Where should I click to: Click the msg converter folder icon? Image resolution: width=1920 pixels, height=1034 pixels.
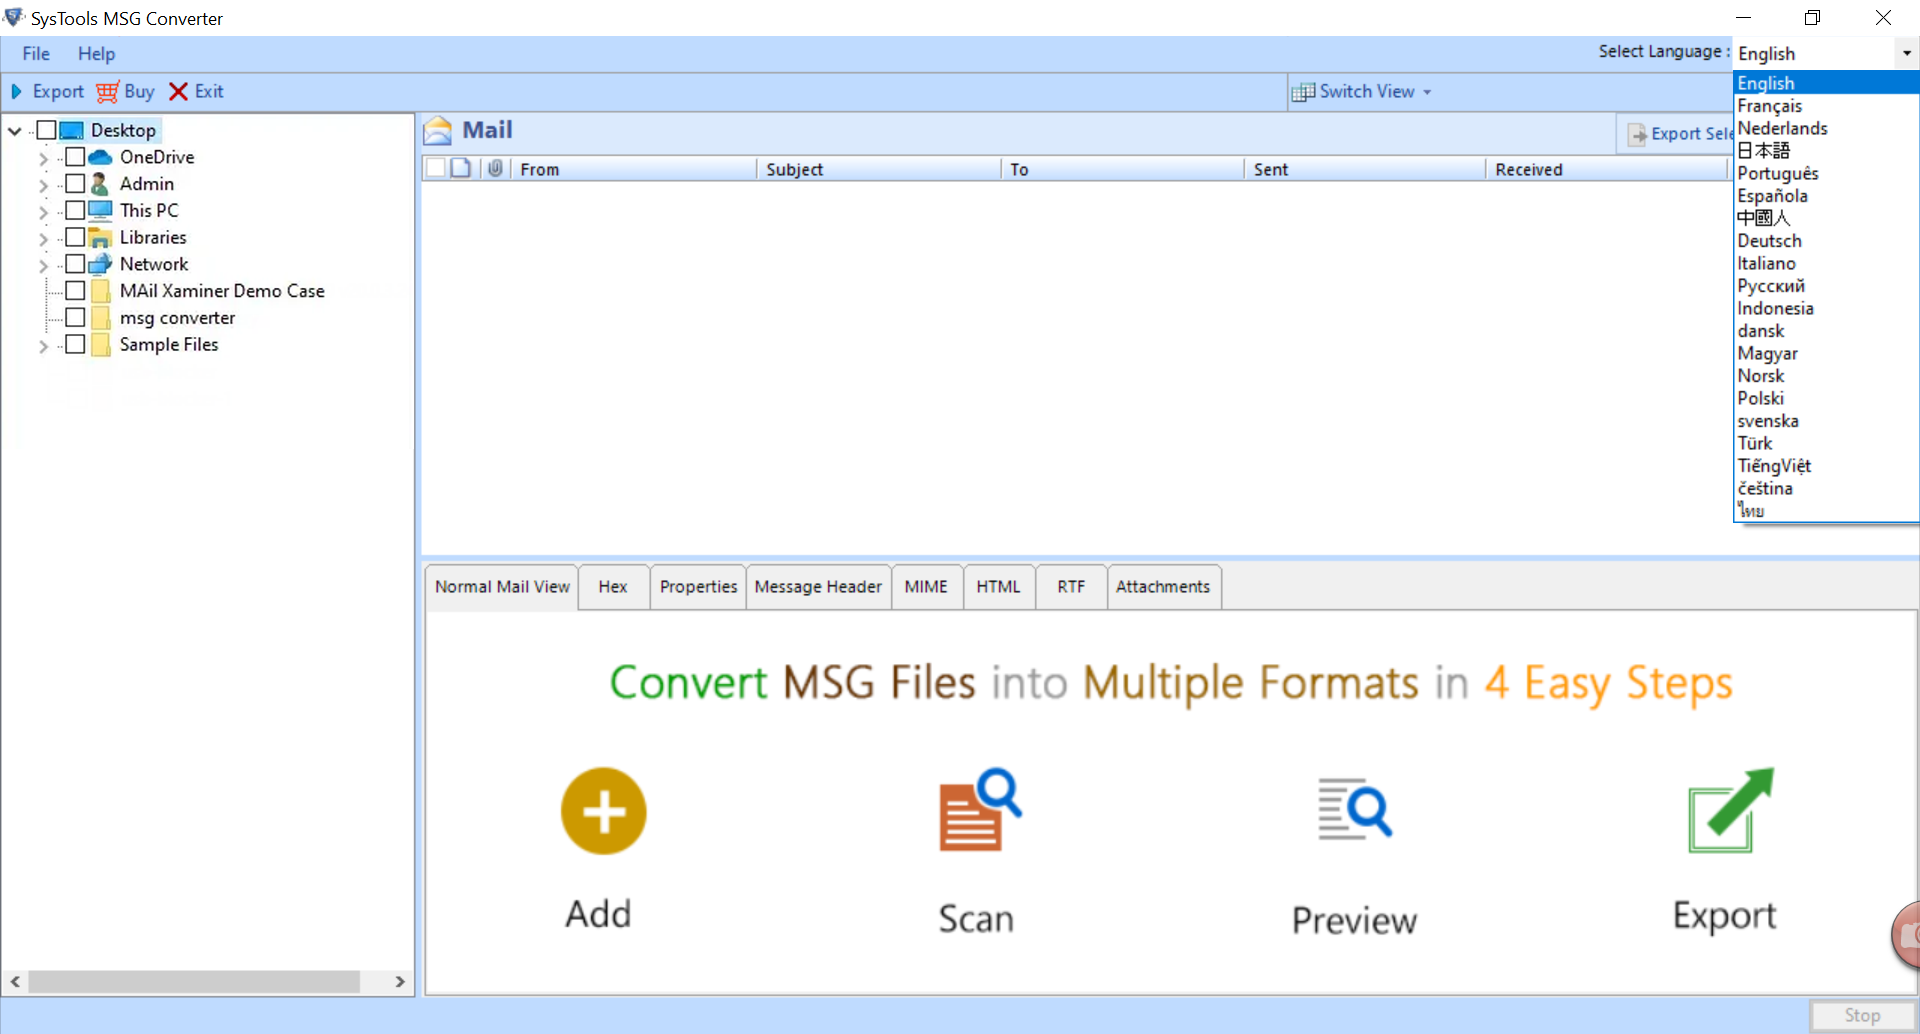point(100,318)
